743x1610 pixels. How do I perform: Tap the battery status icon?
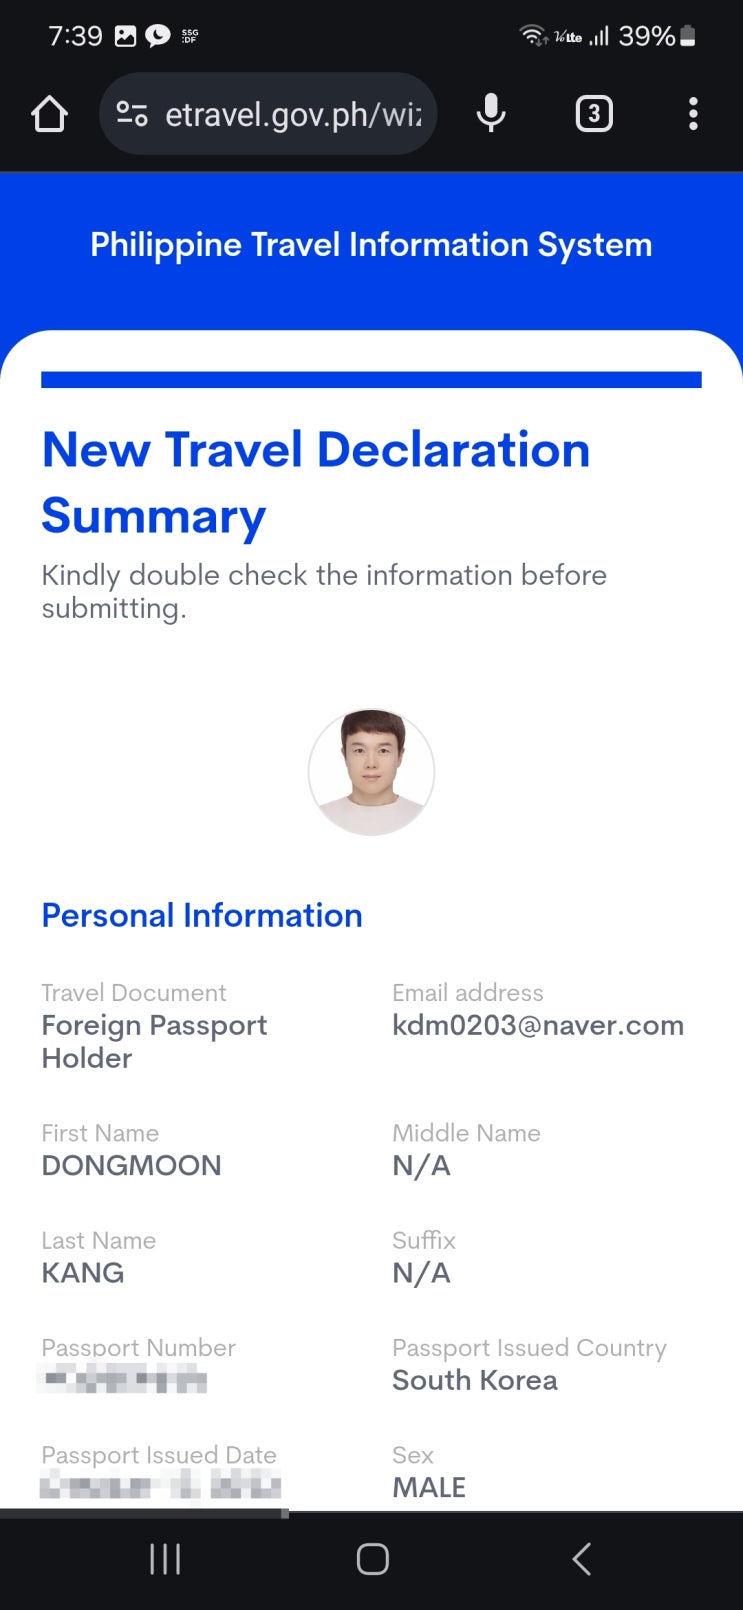click(x=687, y=36)
